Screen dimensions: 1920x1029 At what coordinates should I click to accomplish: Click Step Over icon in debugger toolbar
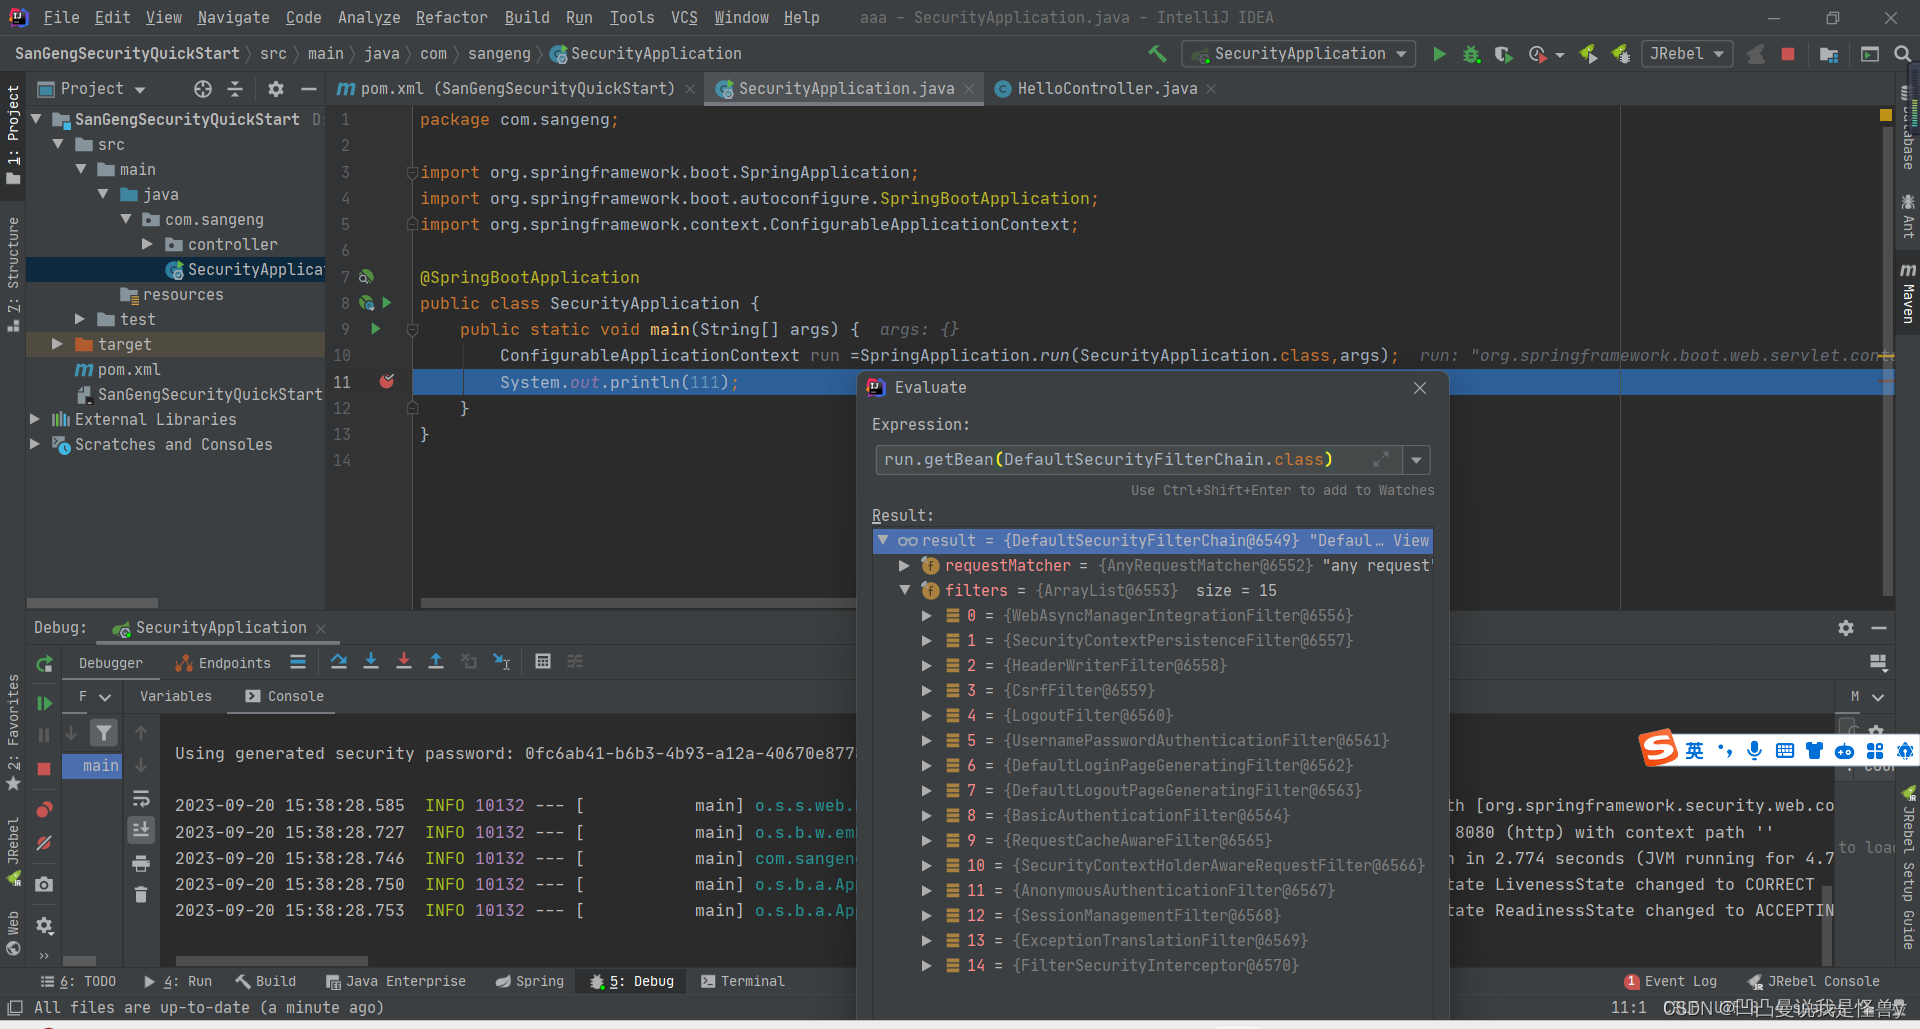click(339, 661)
